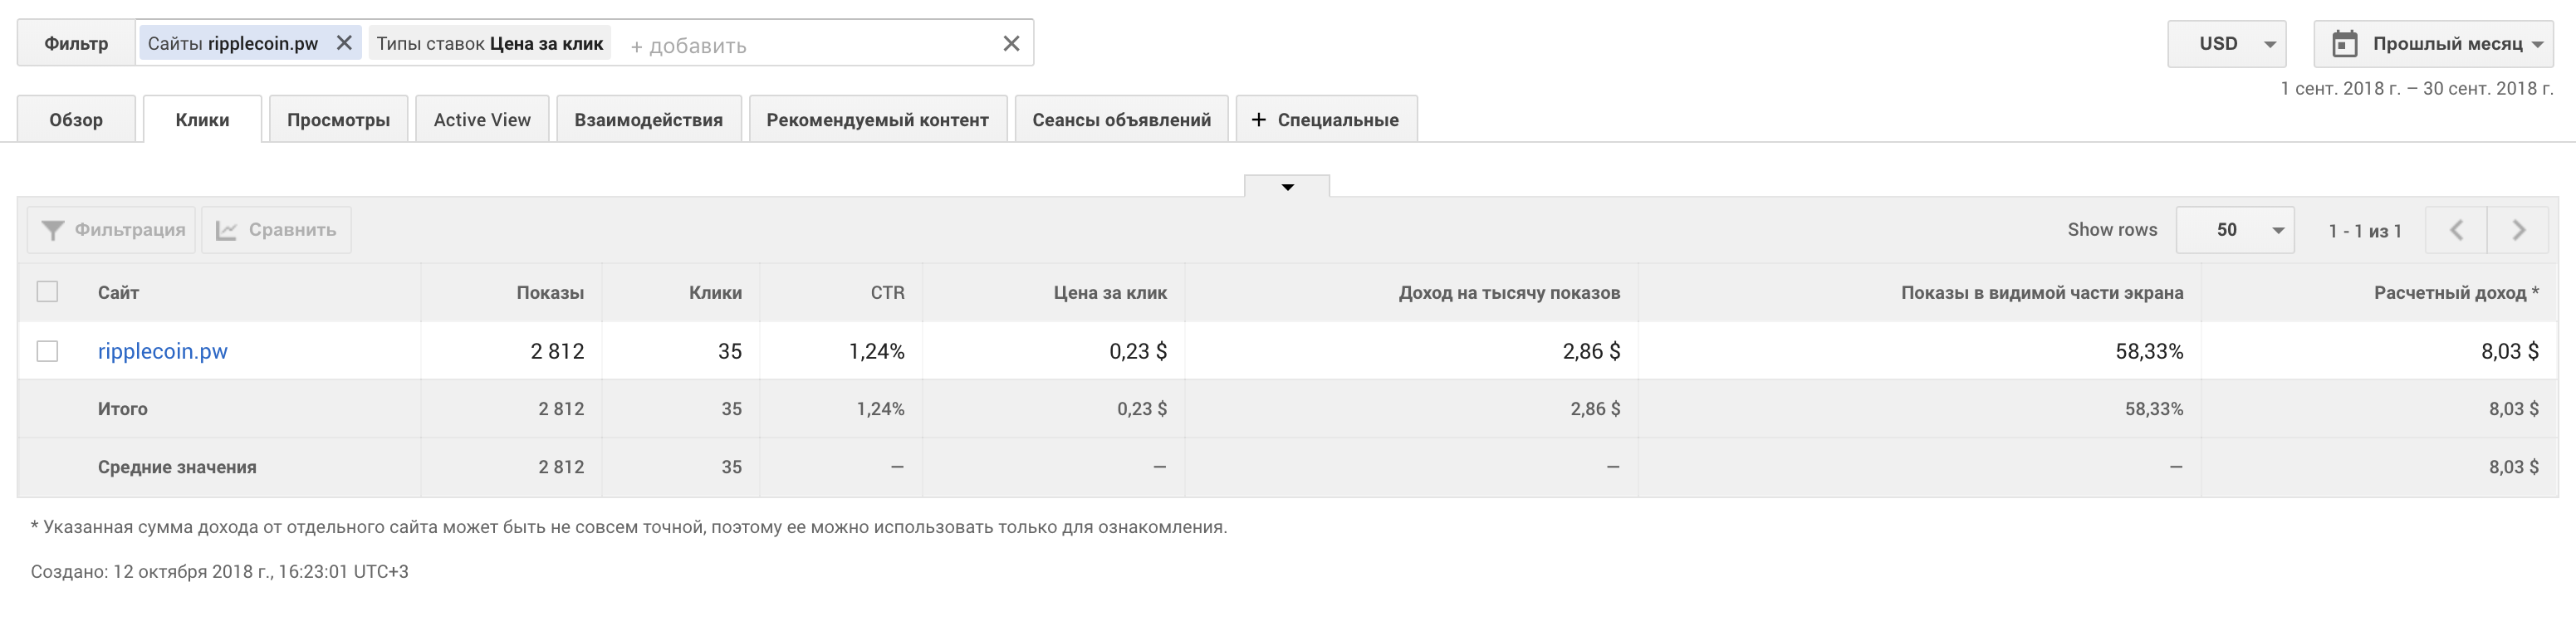Sort by the Расчетный доход column header
Screen dimensions: 2576x631
click(x=2449, y=293)
